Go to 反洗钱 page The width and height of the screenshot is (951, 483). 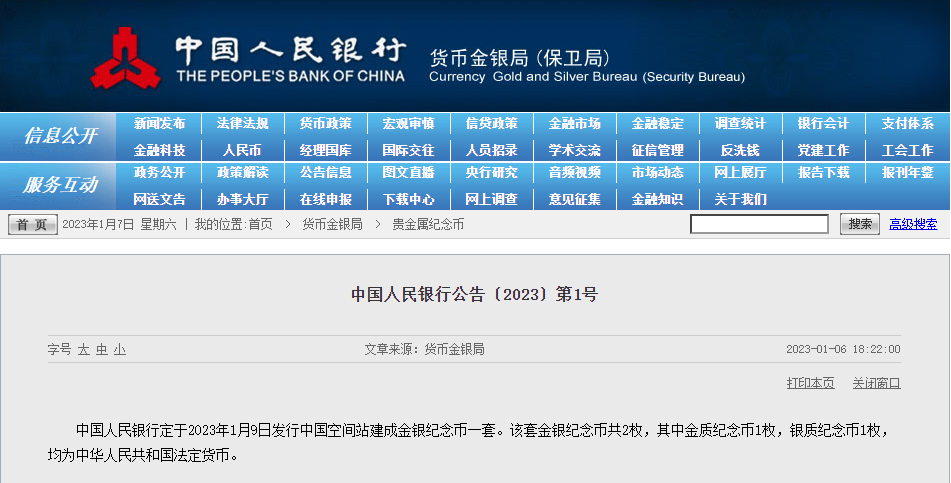[740, 150]
